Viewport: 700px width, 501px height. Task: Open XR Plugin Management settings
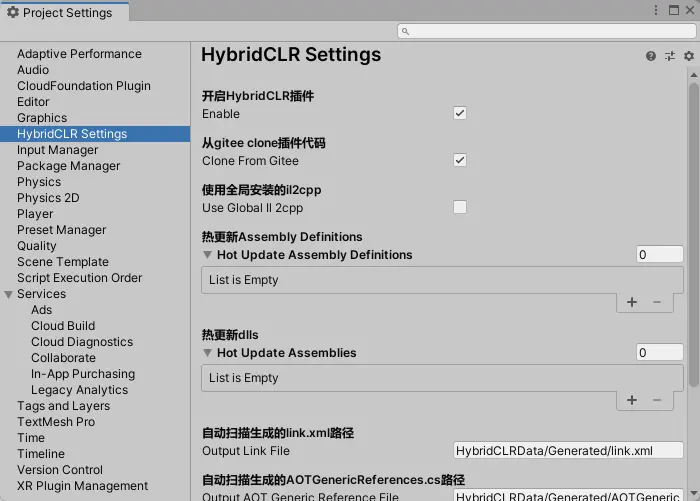82,486
